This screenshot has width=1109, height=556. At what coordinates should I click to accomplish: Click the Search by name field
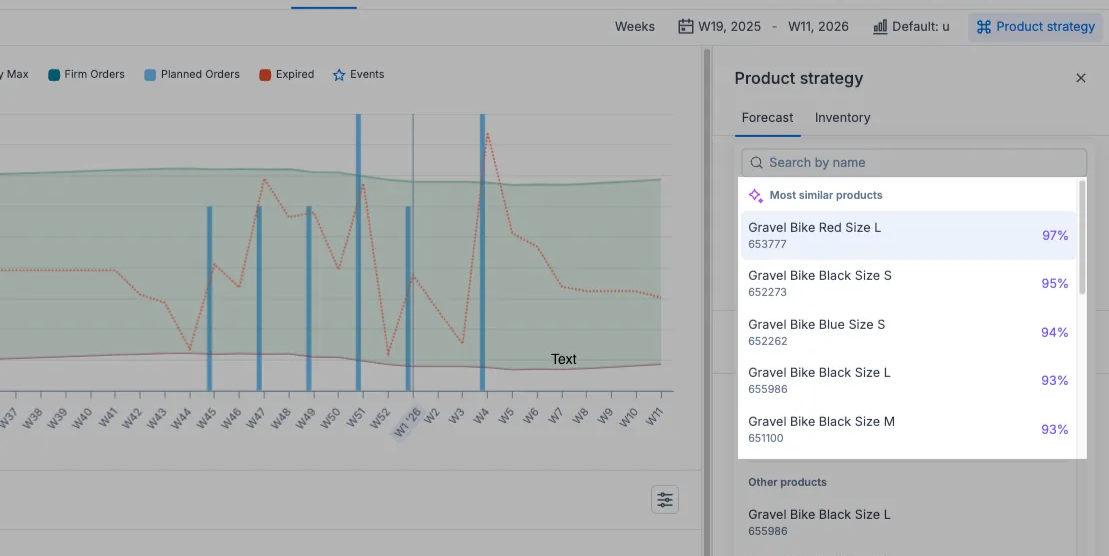920,163
